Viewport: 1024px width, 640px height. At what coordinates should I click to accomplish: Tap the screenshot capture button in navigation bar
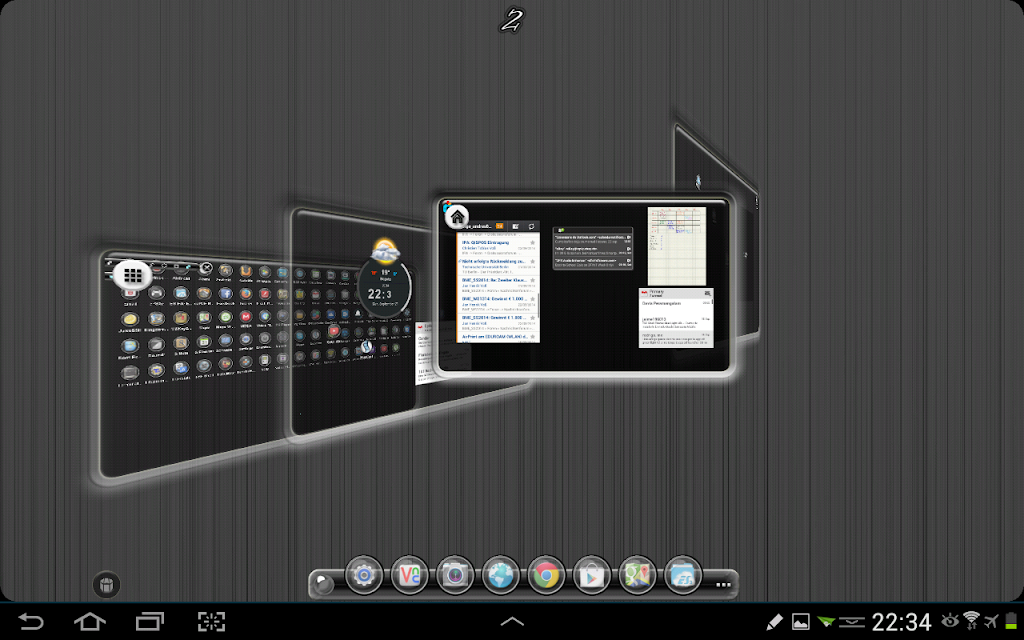tap(211, 622)
